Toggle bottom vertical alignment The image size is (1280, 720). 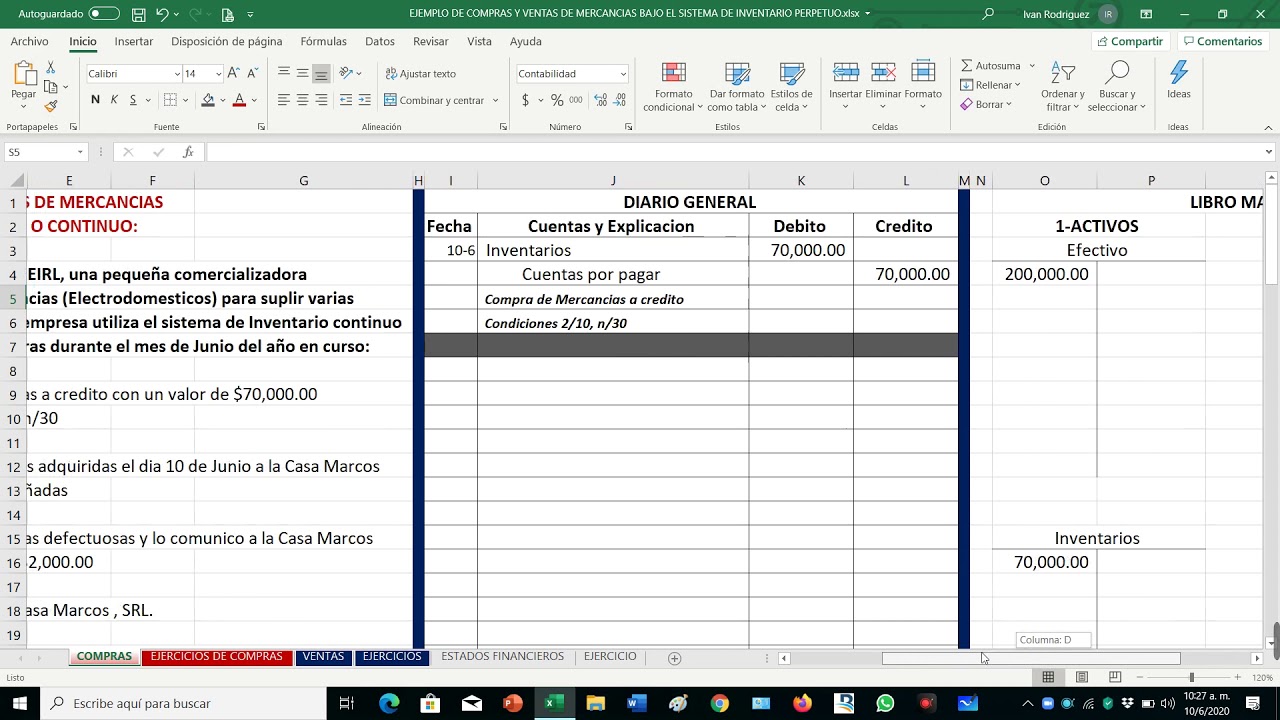[x=321, y=73]
